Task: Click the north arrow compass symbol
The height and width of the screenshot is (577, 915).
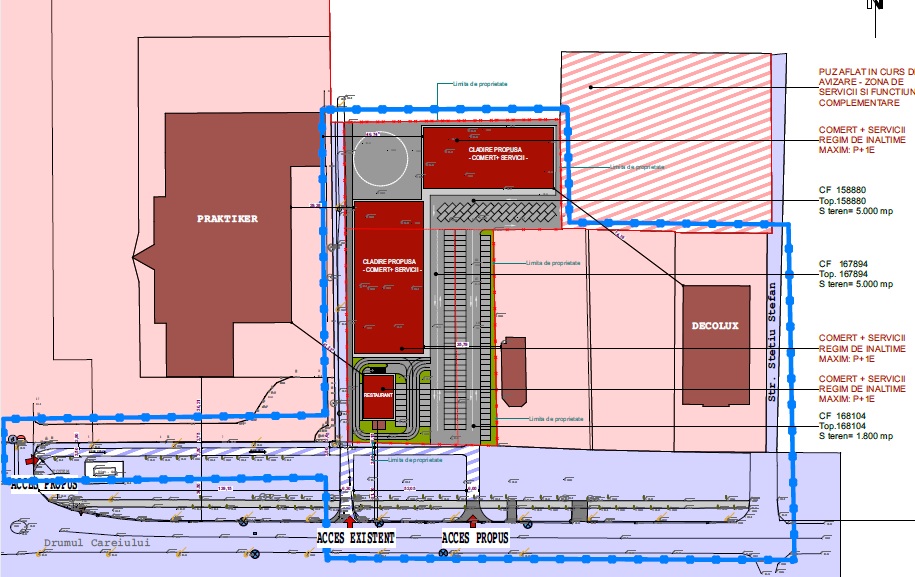Action: pos(876,4)
